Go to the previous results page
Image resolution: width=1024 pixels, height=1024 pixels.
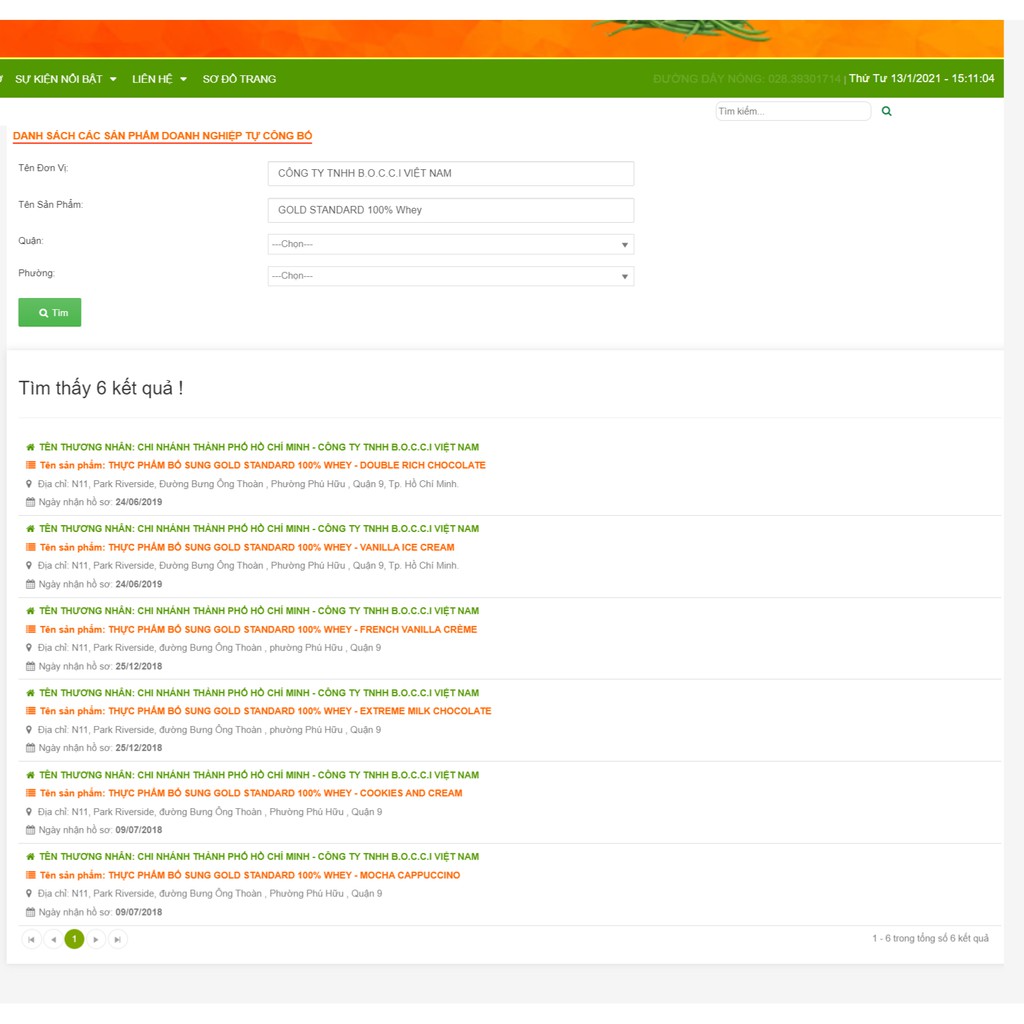tap(53, 939)
